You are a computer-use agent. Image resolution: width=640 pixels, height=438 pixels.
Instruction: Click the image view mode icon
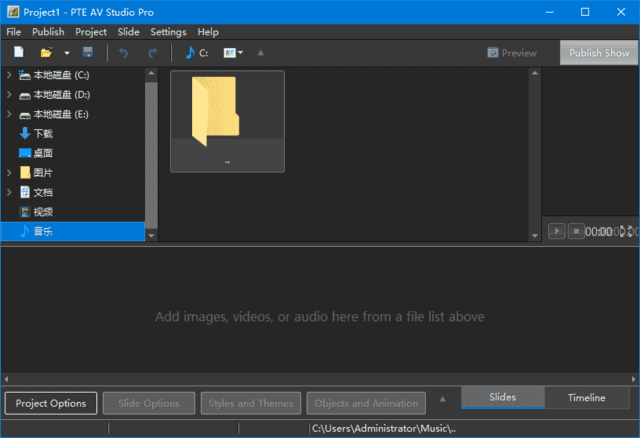point(230,53)
